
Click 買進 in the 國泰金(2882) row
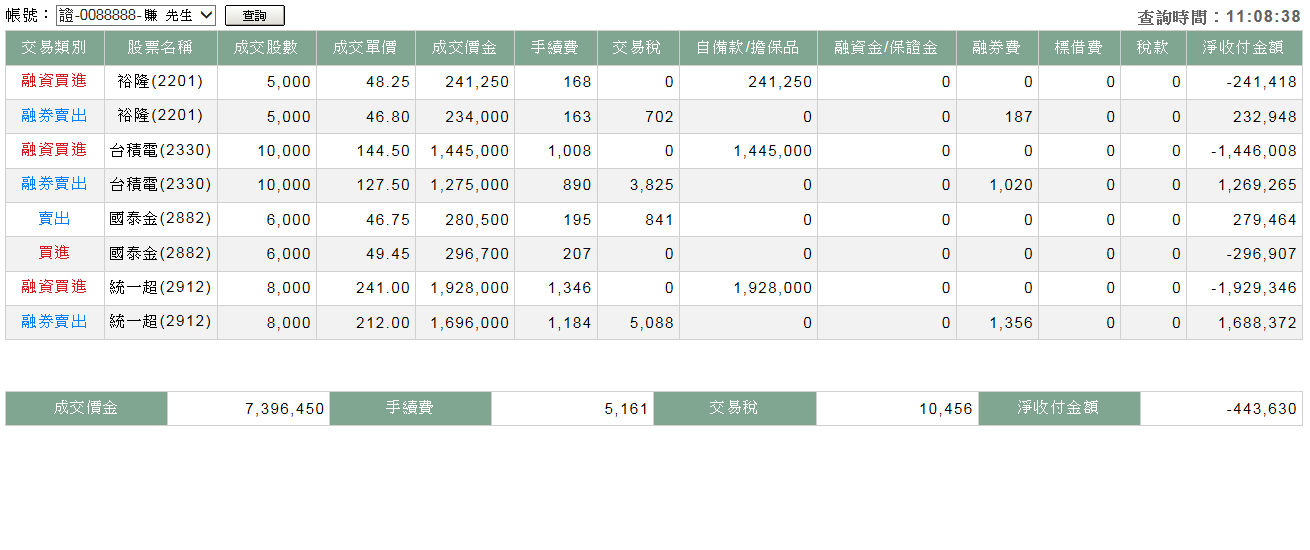(54, 253)
